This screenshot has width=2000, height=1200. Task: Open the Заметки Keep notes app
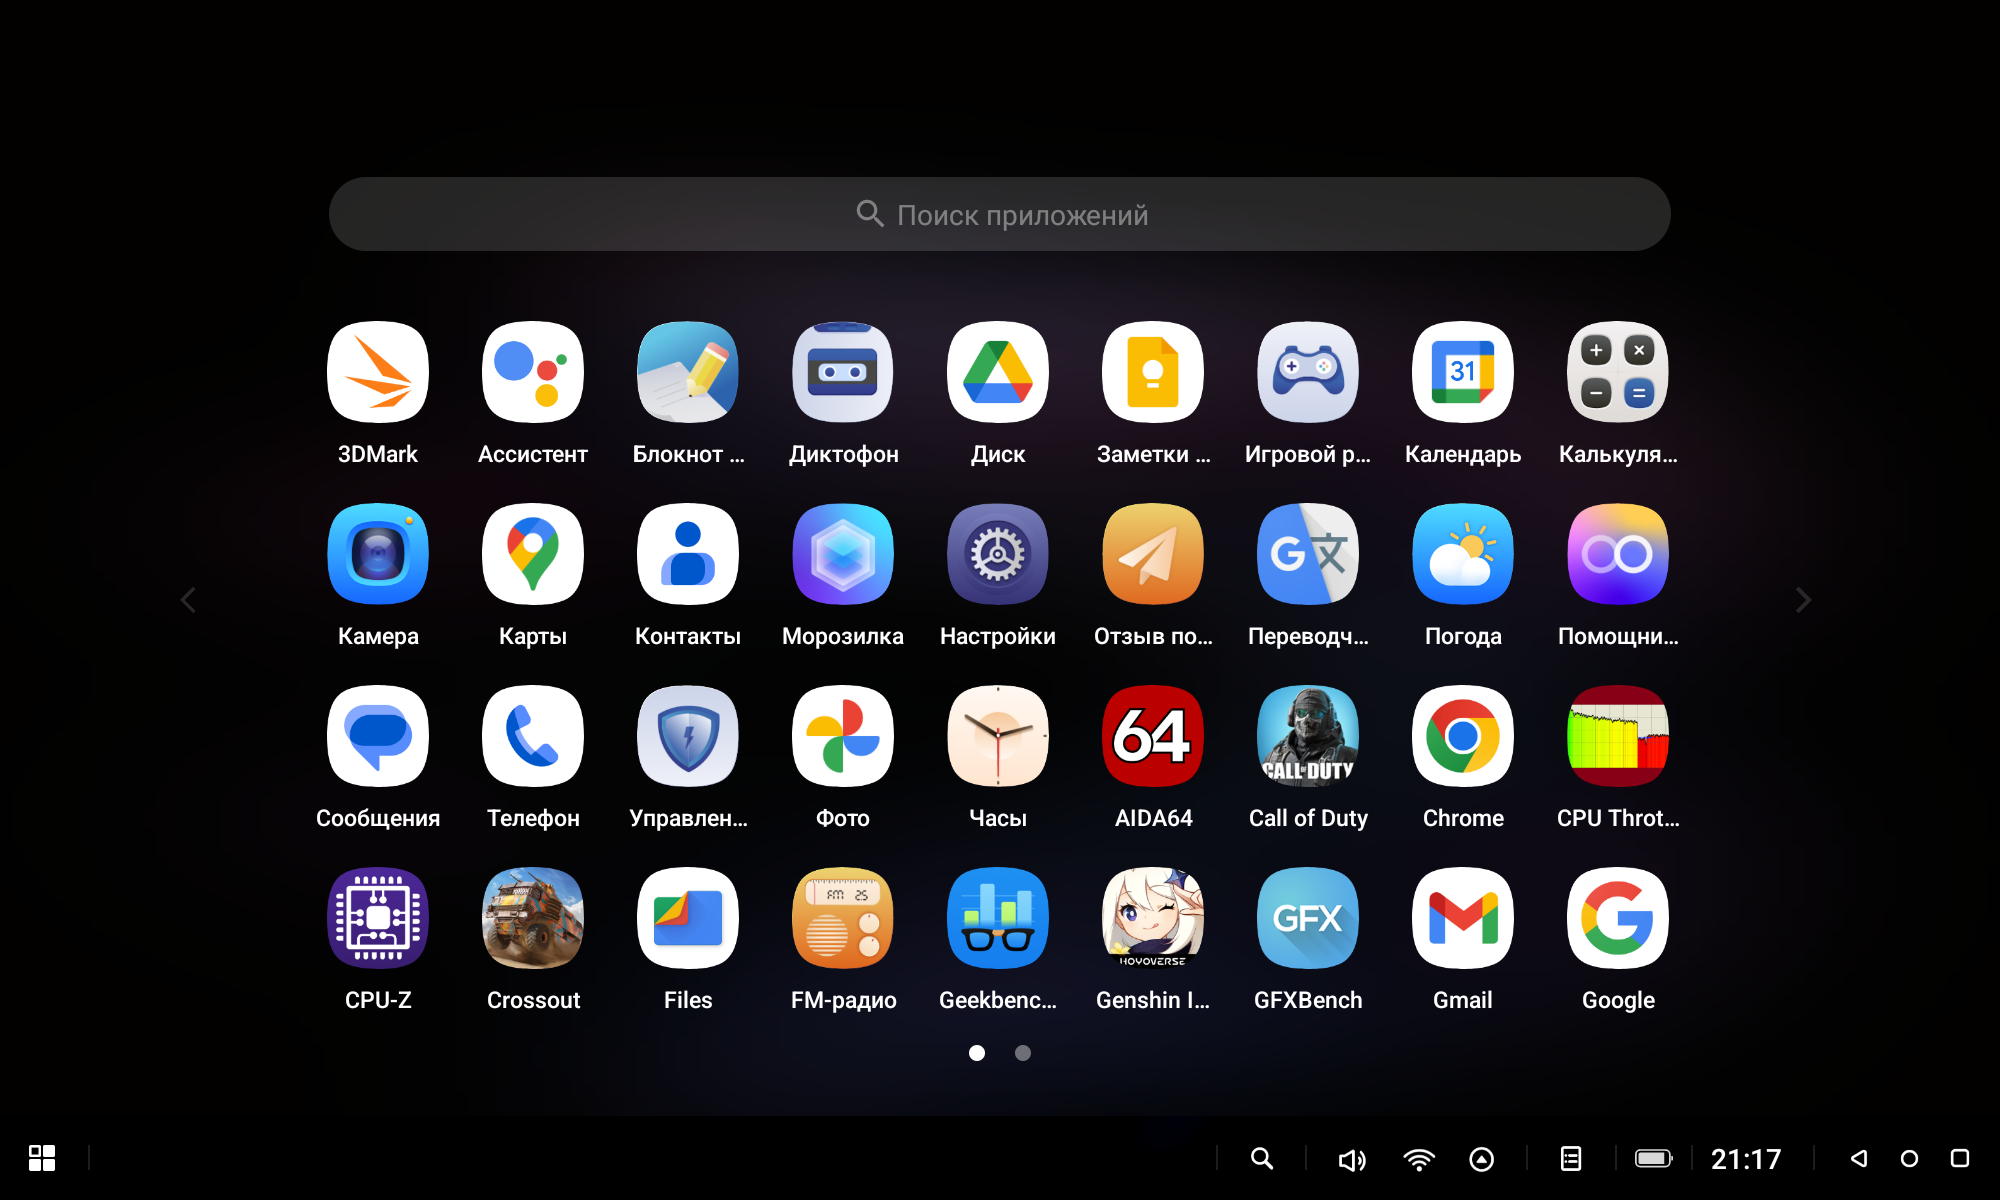[x=1153, y=372]
